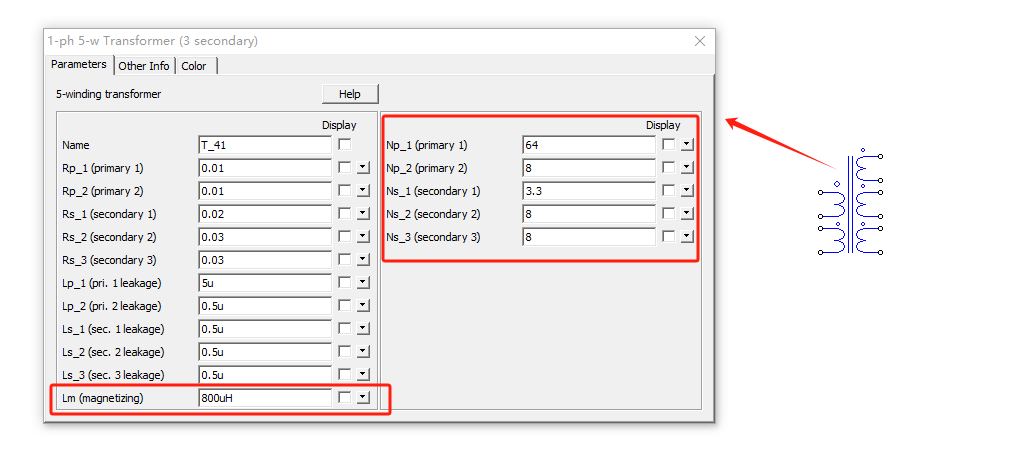
Task: Expand display dropdown for Lp_1 leakage
Action: tap(363, 283)
